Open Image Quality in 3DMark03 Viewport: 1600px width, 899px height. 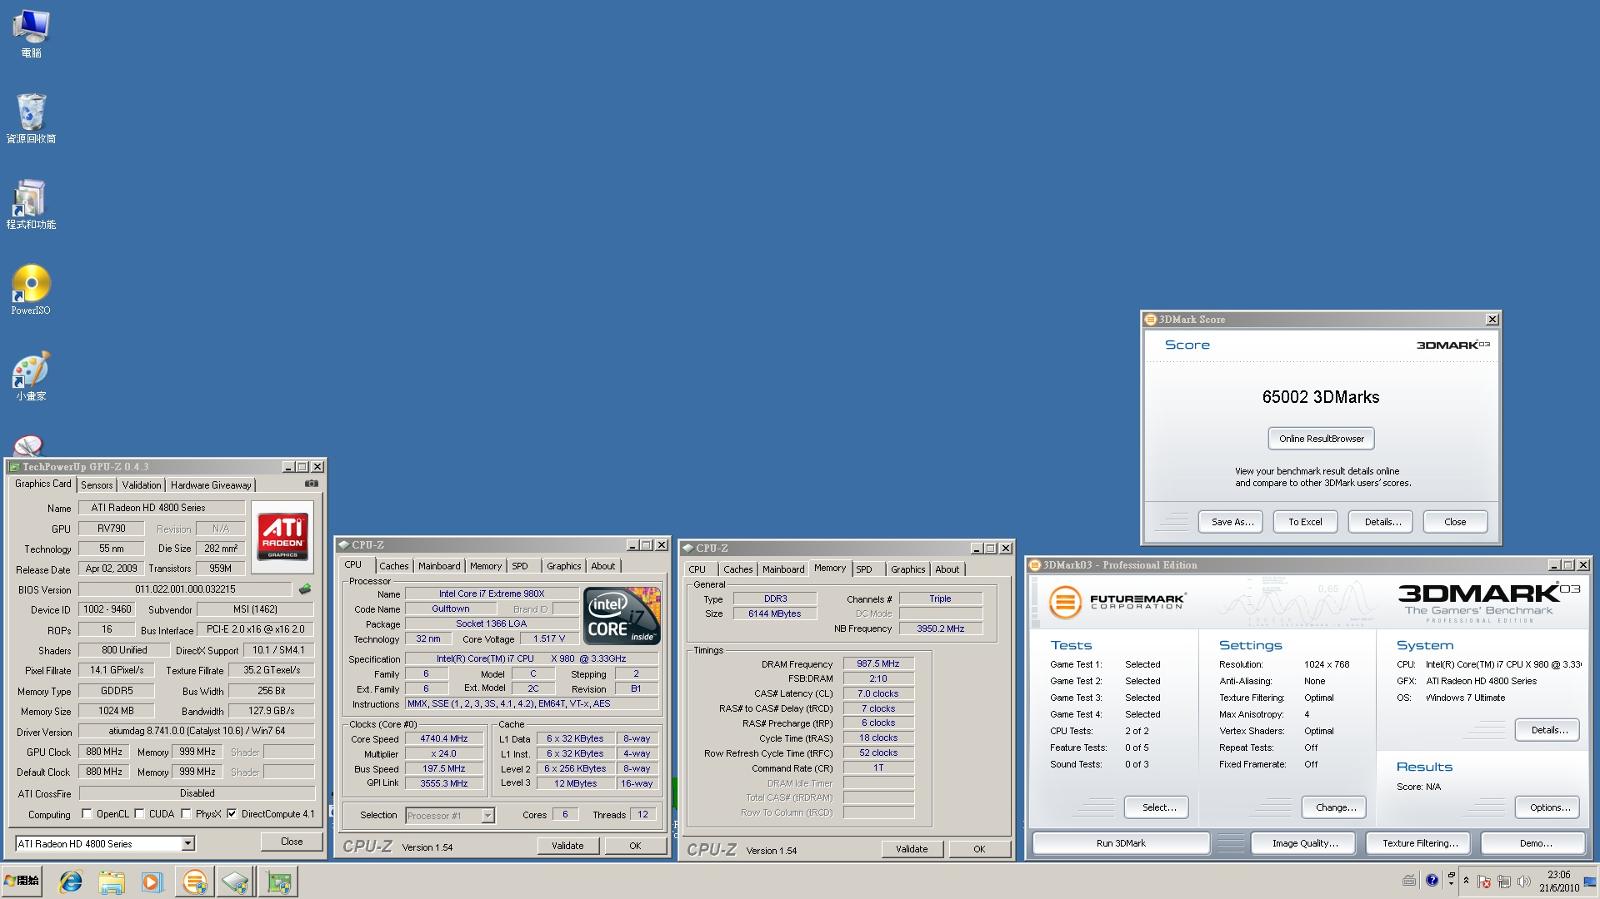pos(1304,843)
